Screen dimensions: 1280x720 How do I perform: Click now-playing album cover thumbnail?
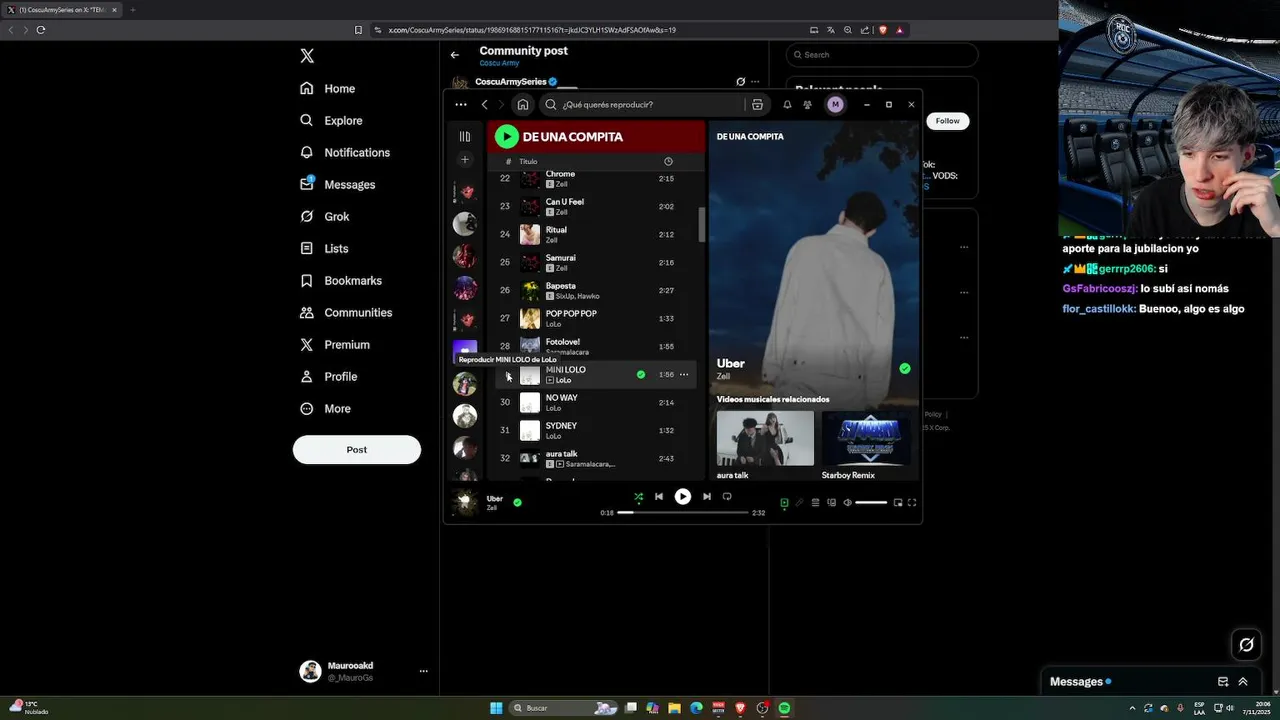(x=464, y=502)
